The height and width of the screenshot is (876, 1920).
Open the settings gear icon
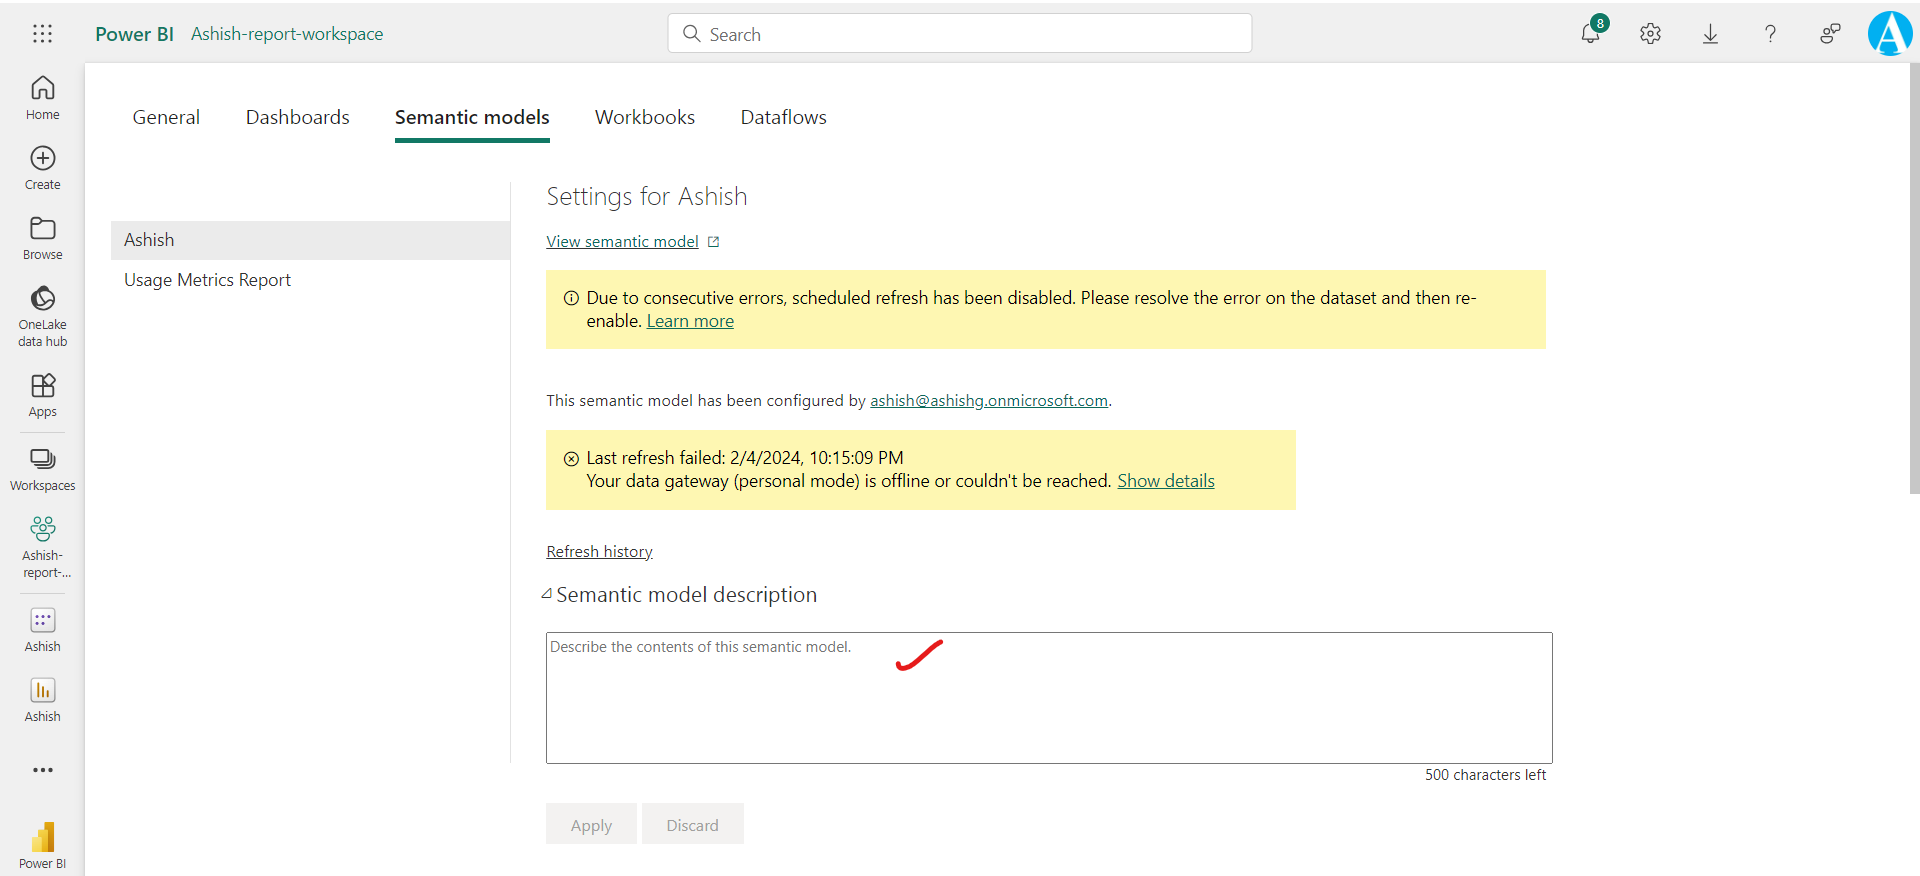[1650, 34]
